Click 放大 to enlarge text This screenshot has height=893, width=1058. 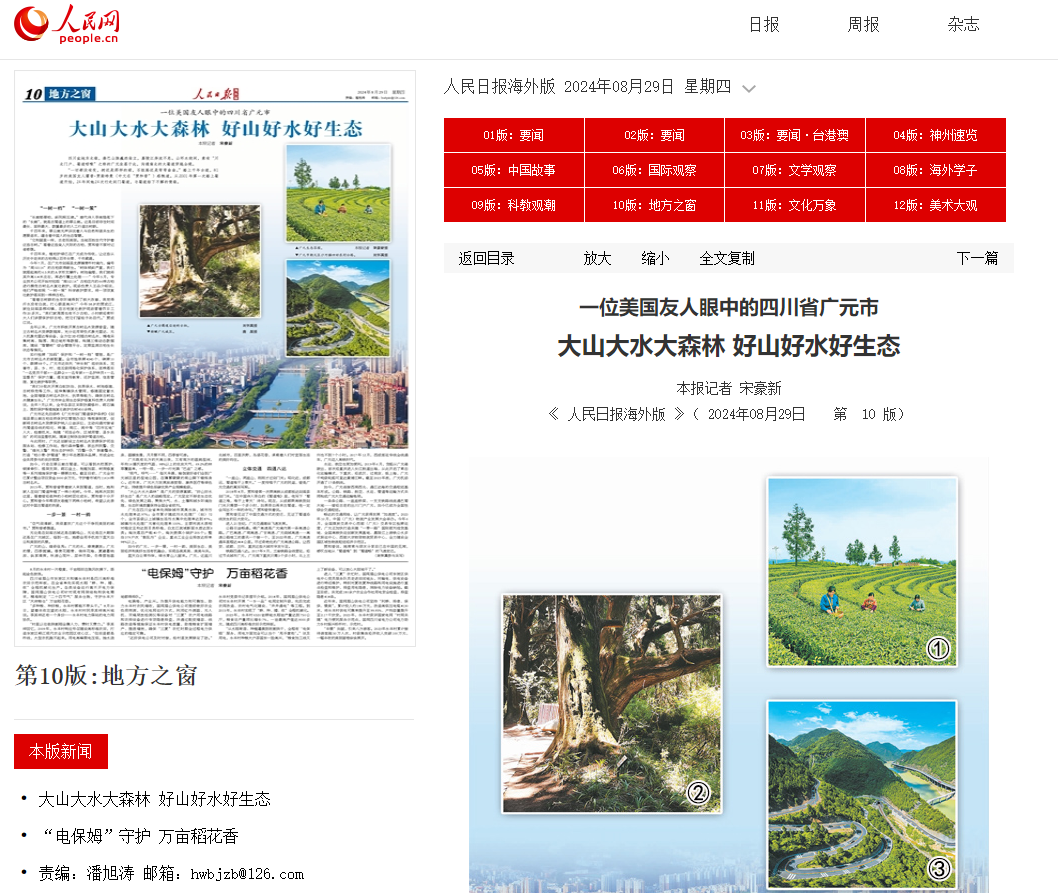(x=597, y=259)
